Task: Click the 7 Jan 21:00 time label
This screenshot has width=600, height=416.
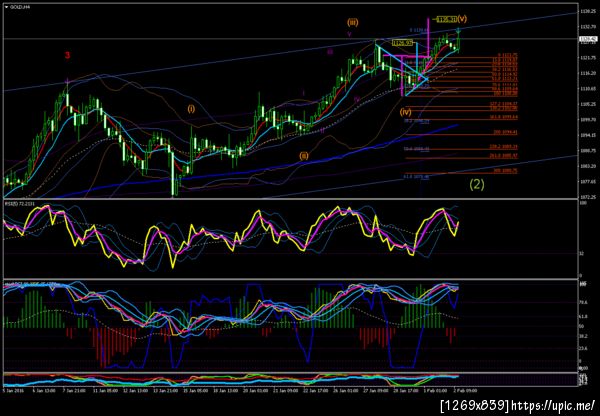Action: point(72,391)
